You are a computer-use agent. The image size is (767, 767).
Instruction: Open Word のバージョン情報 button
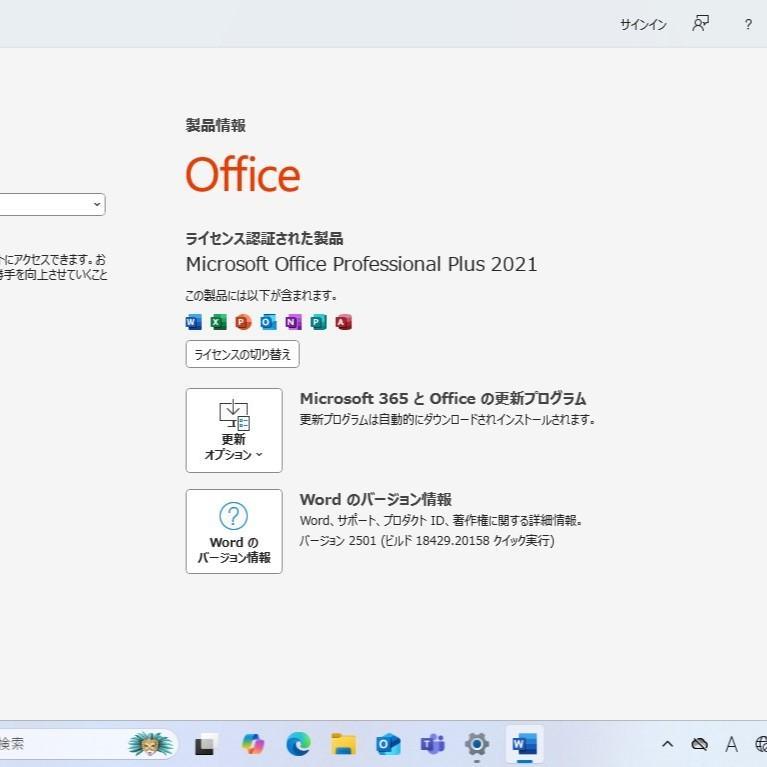tap(234, 531)
